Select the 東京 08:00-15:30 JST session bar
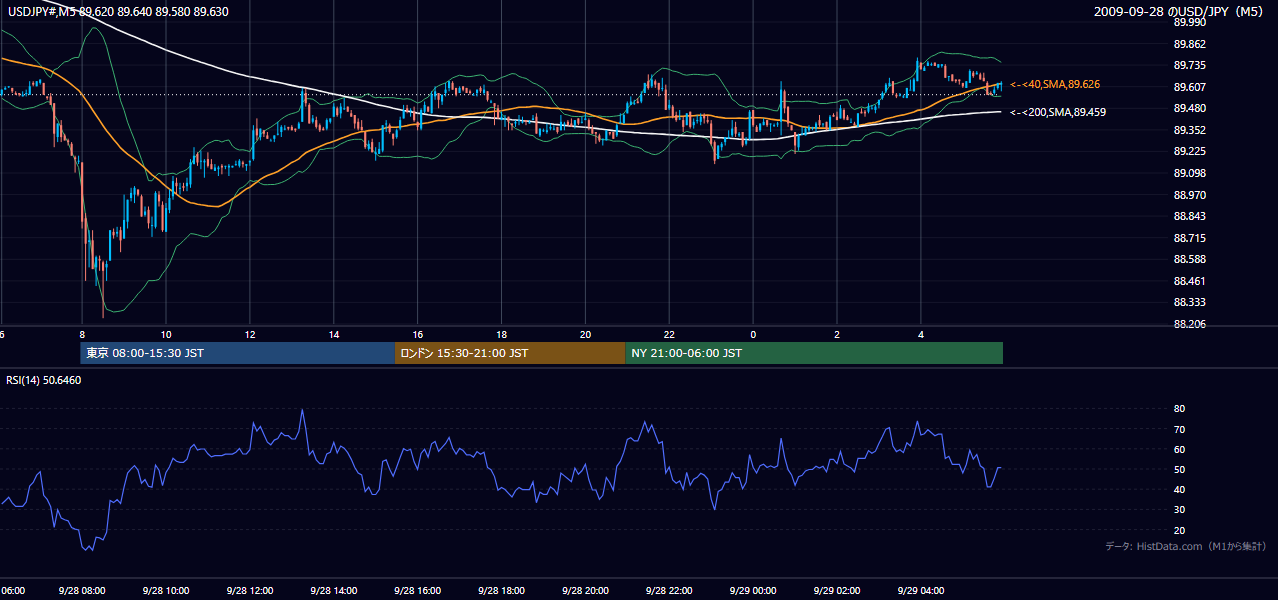Image resolution: width=1278 pixels, height=600 pixels. 238,353
